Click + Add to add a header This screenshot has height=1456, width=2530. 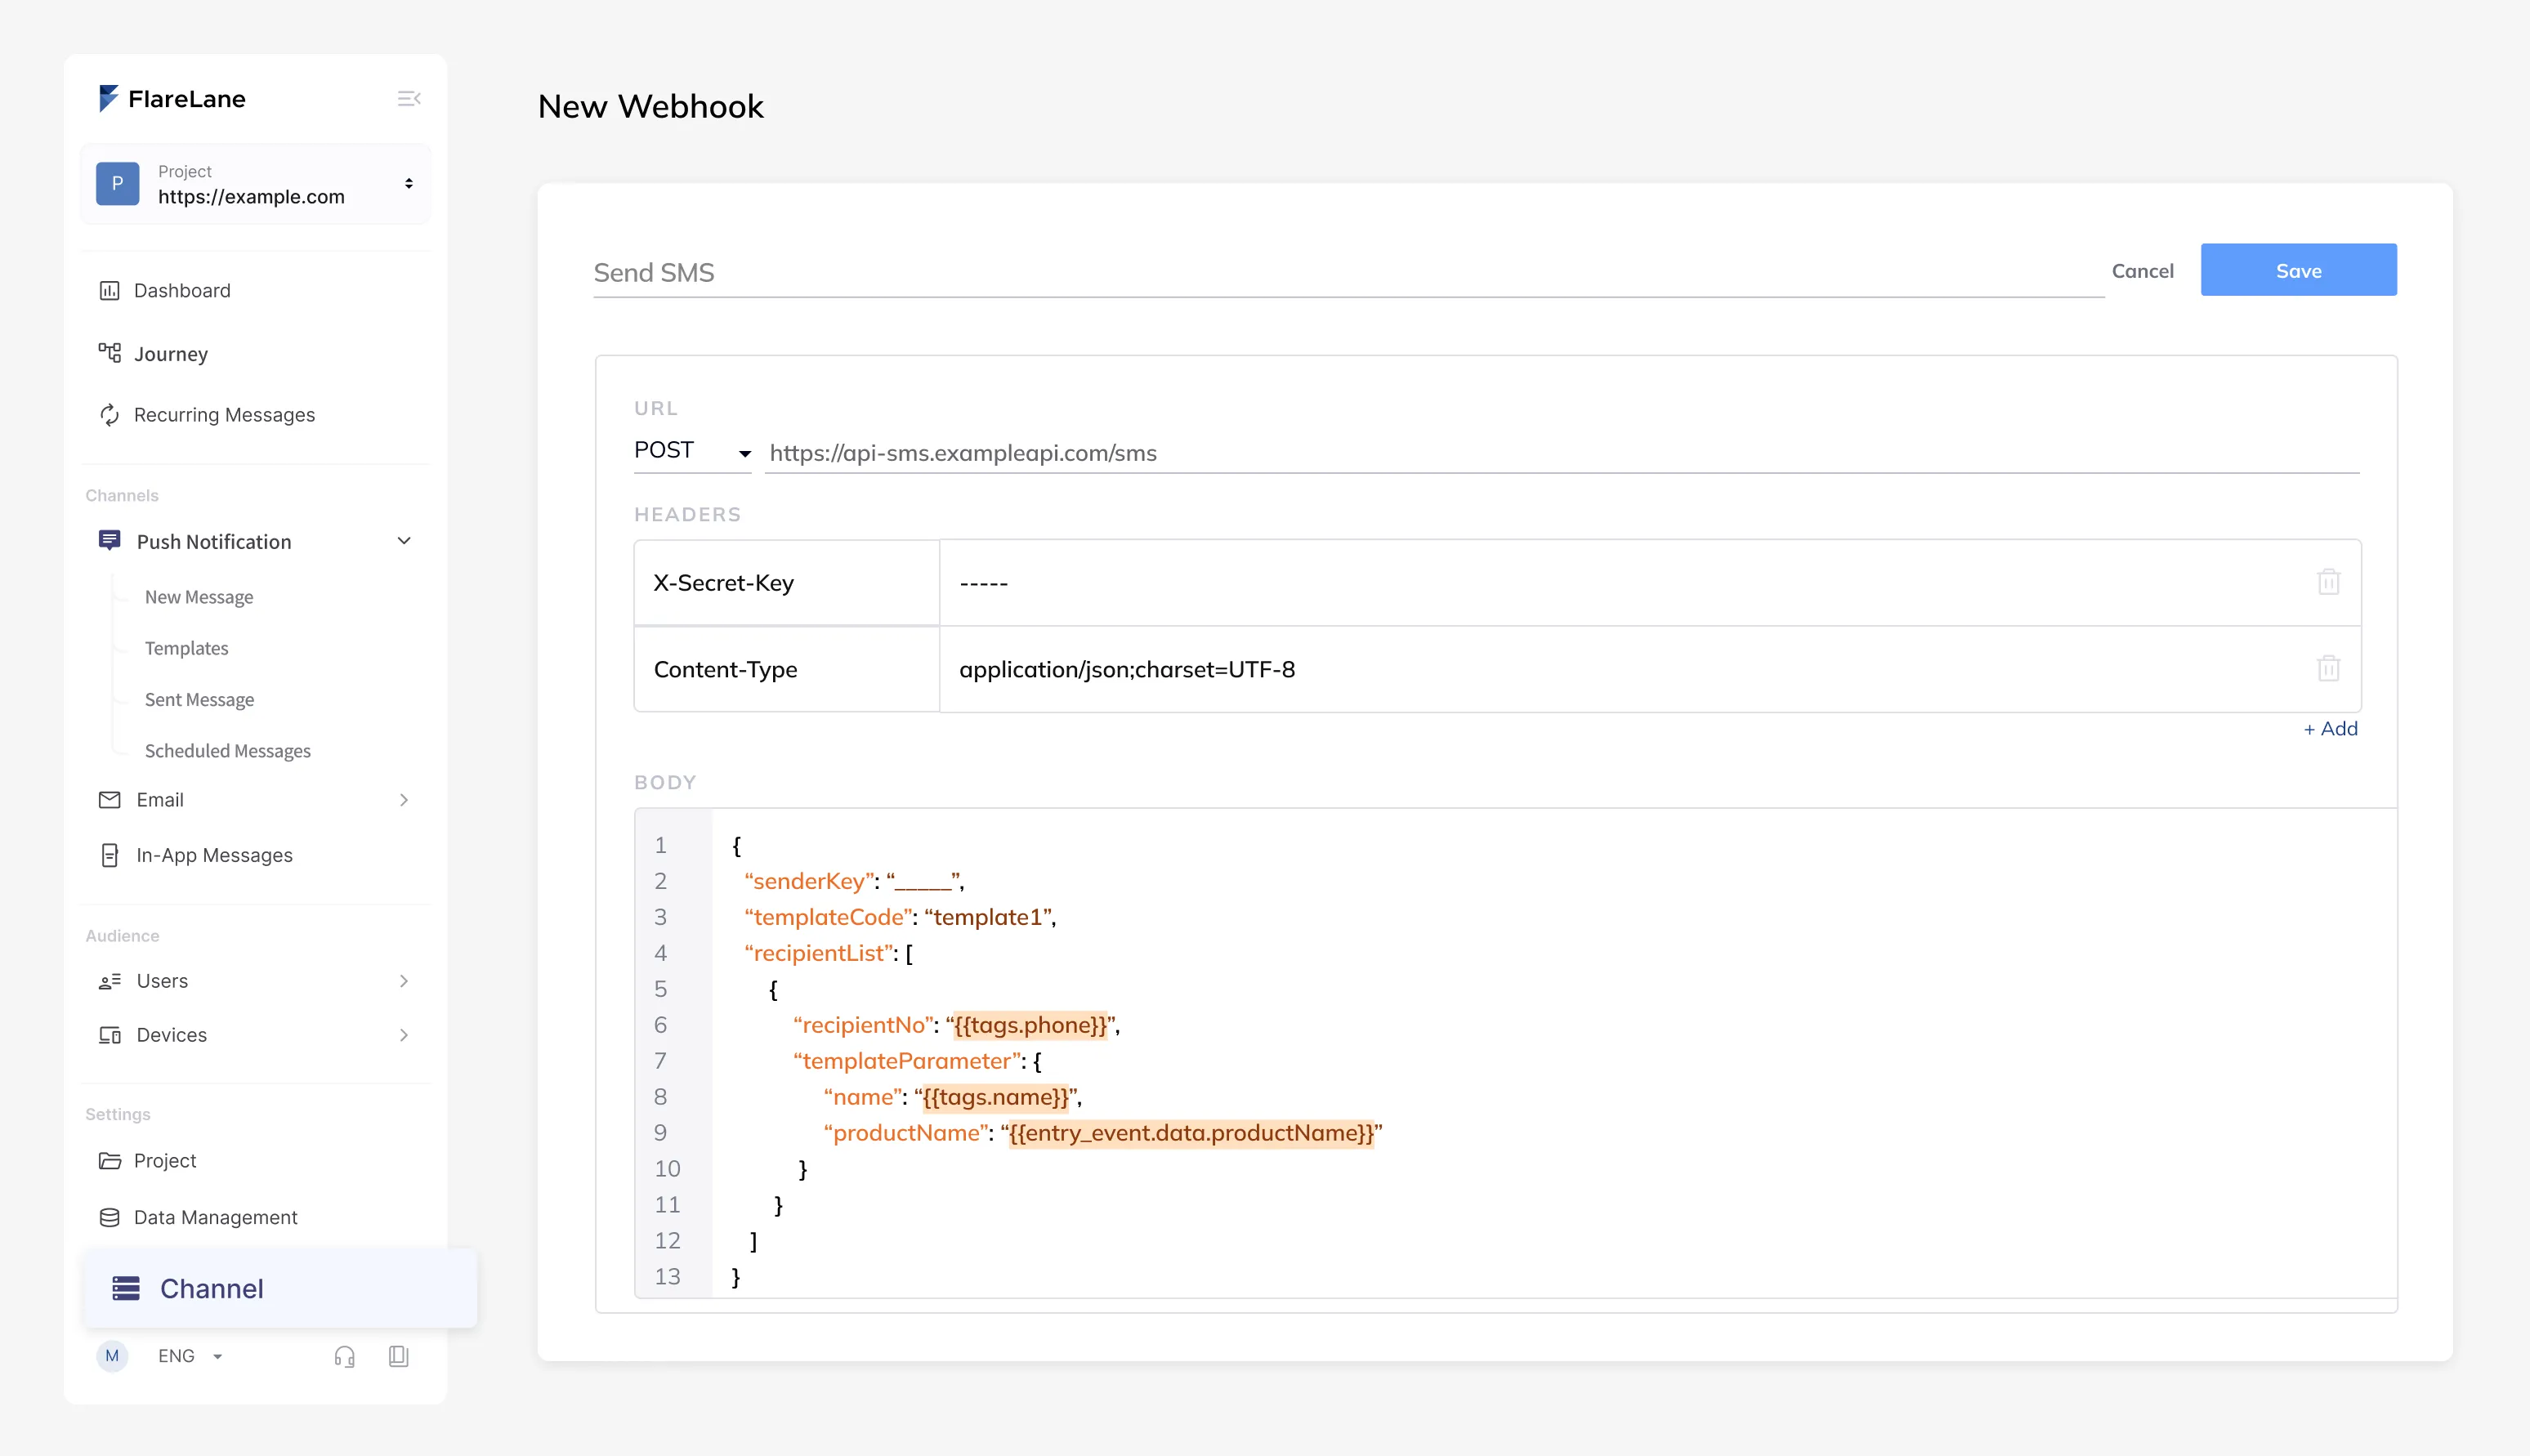pyautogui.click(x=2330, y=728)
